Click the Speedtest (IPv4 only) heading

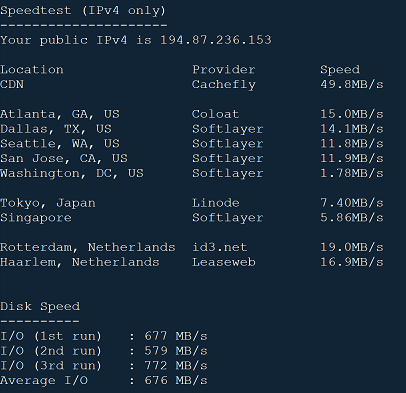pos(83,11)
